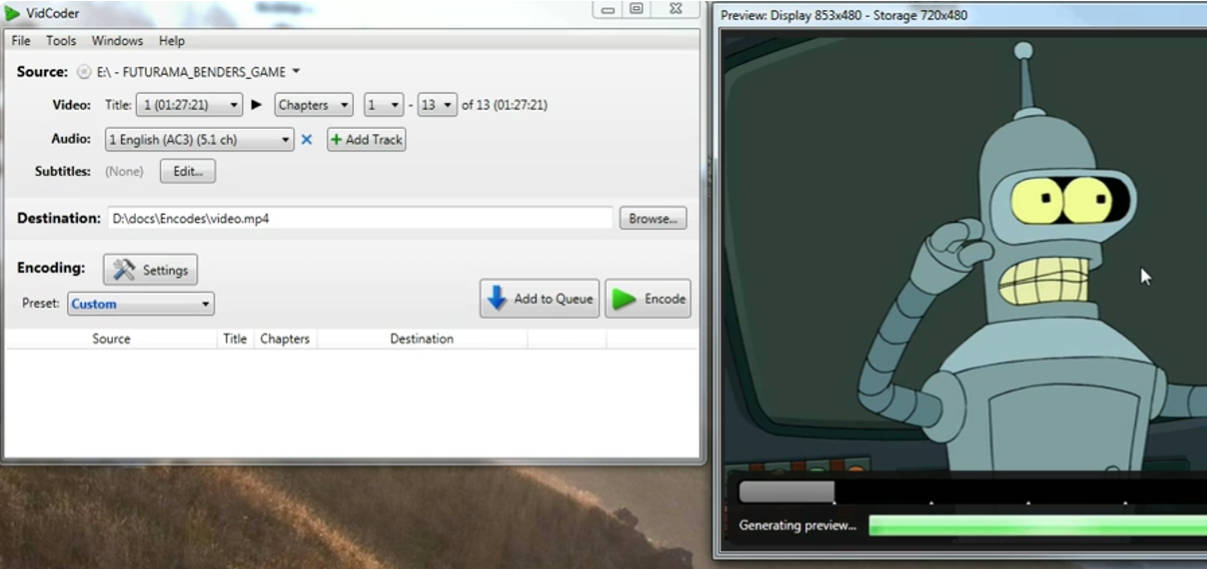This screenshot has height=569, width=1207.
Task: Click the text 'of 13 (01:27:21)'
Action: [504, 105]
